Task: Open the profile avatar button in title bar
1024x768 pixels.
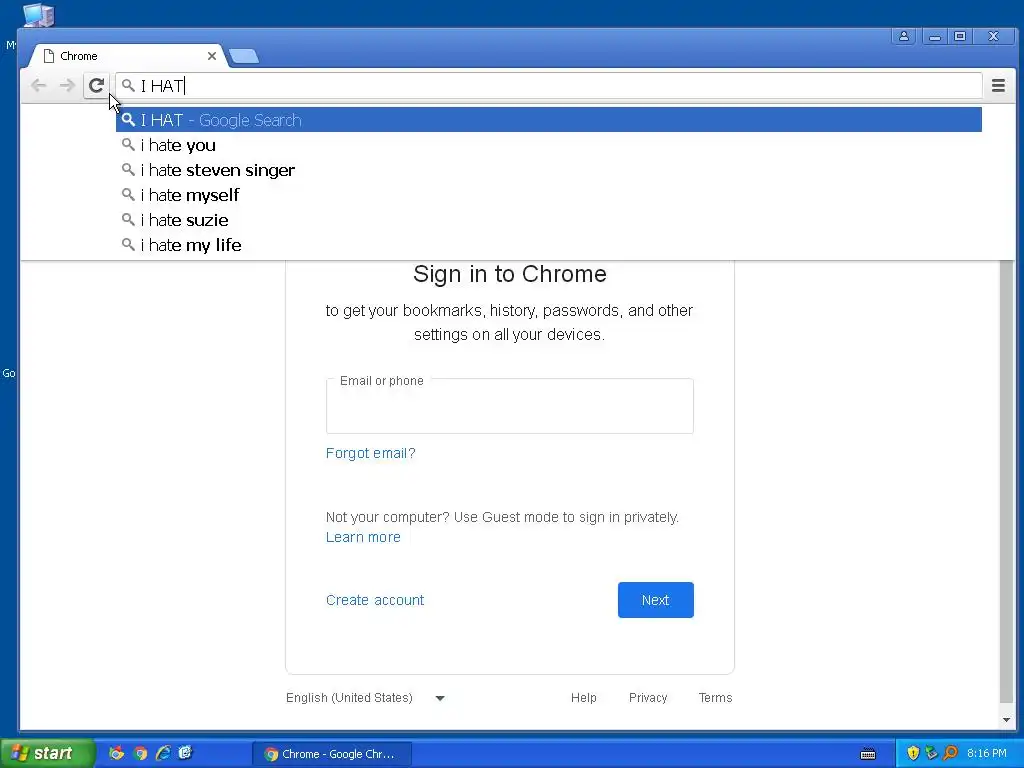Action: click(904, 37)
